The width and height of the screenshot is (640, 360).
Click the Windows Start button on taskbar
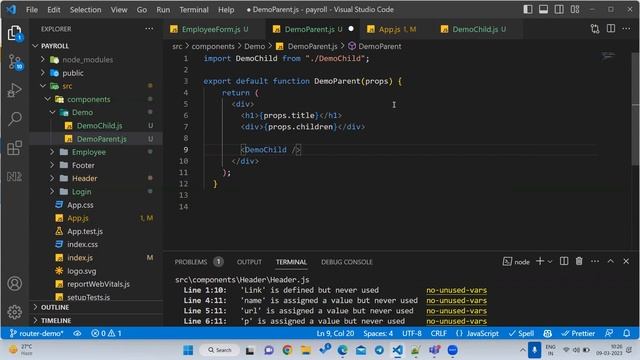pos(188,350)
